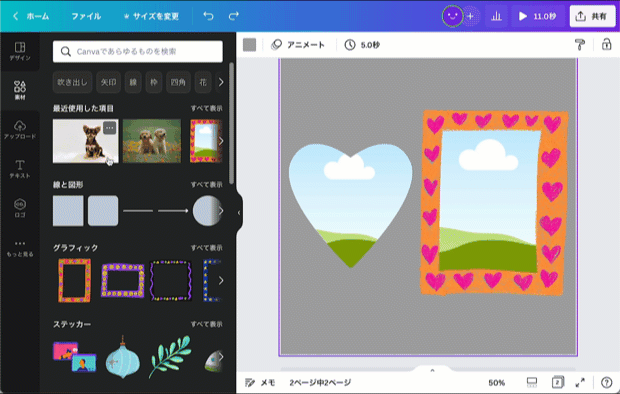The height and width of the screenshot is (394, 620).
Task: Select the 枠 category chip
Action: pos(154,82)
